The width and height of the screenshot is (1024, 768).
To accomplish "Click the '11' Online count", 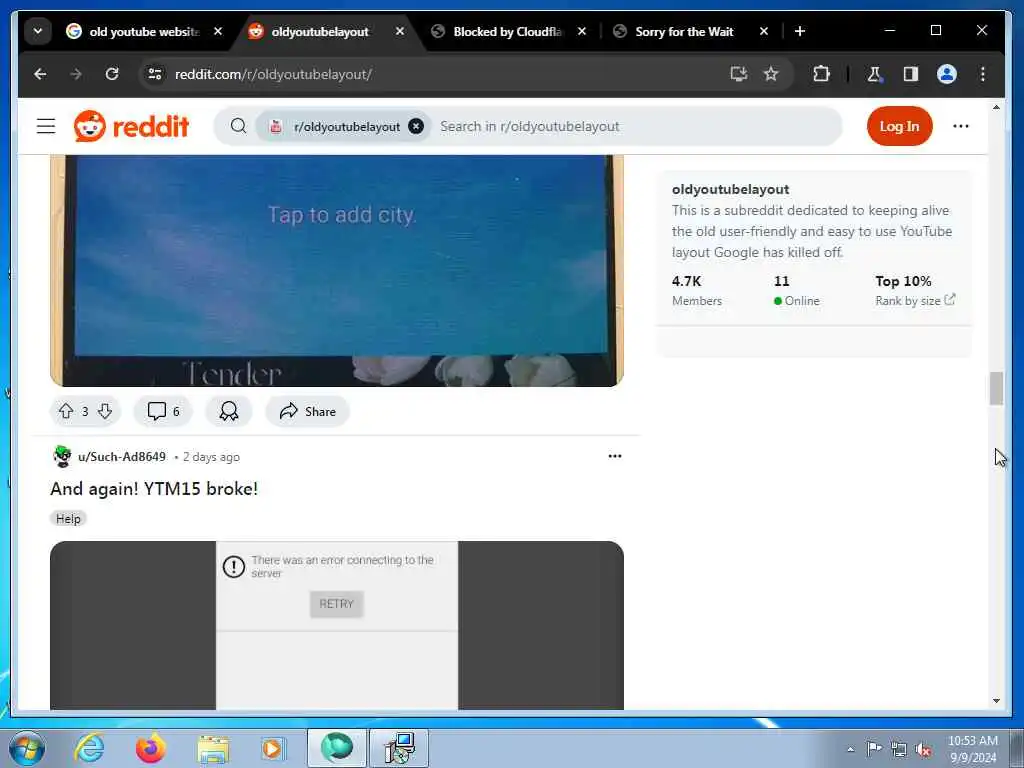I will click(x=782, y=281).
